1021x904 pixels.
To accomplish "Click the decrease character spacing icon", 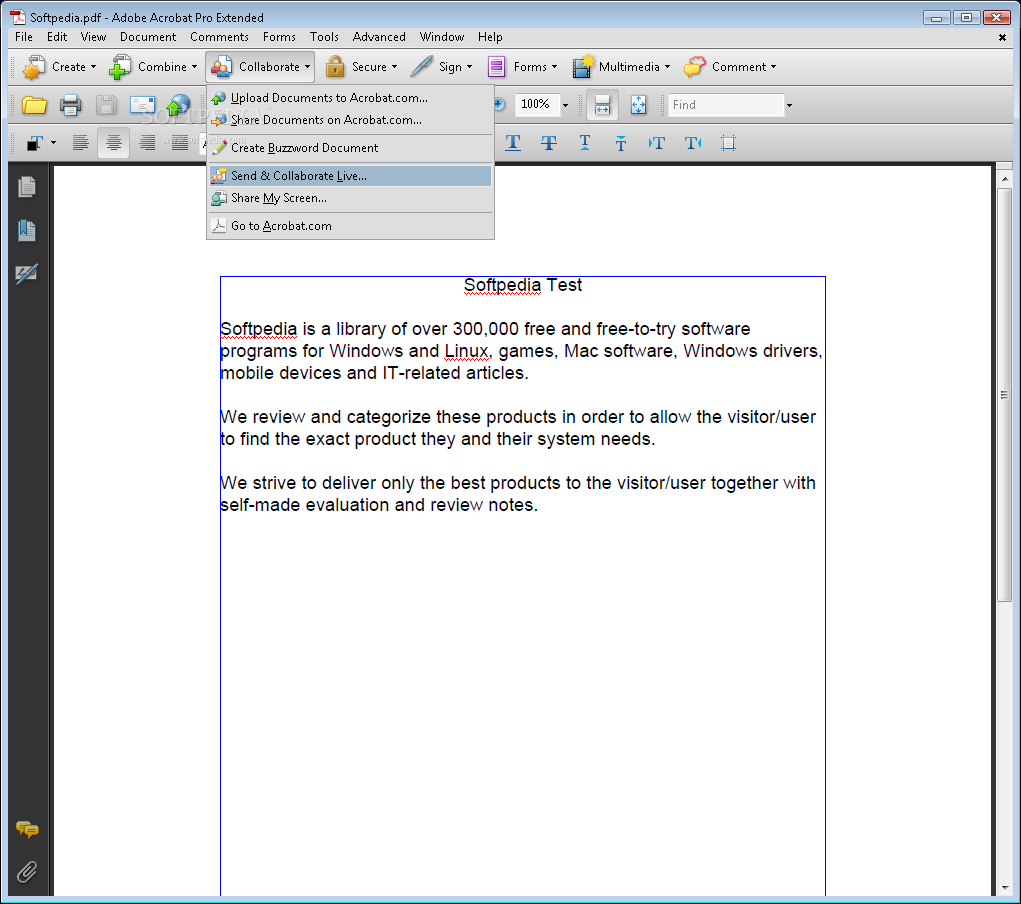I will point(656,143).
